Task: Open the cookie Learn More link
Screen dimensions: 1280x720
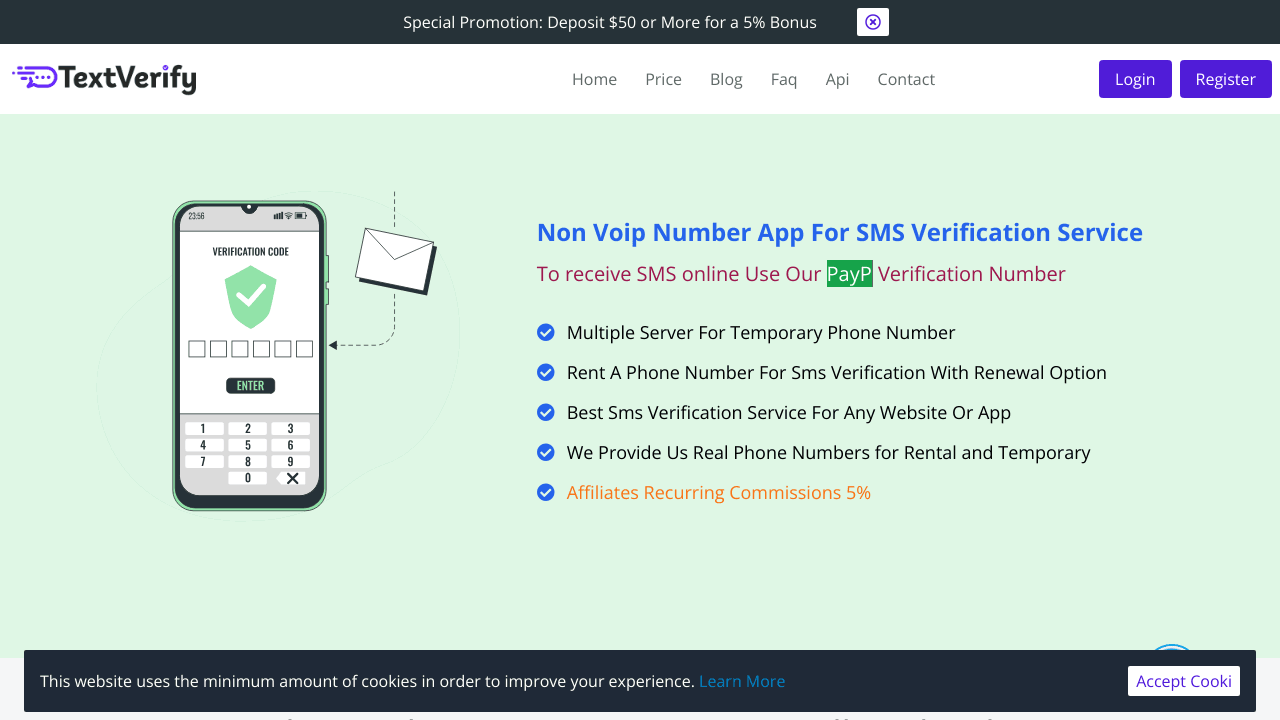Action: tap(742, 681)
